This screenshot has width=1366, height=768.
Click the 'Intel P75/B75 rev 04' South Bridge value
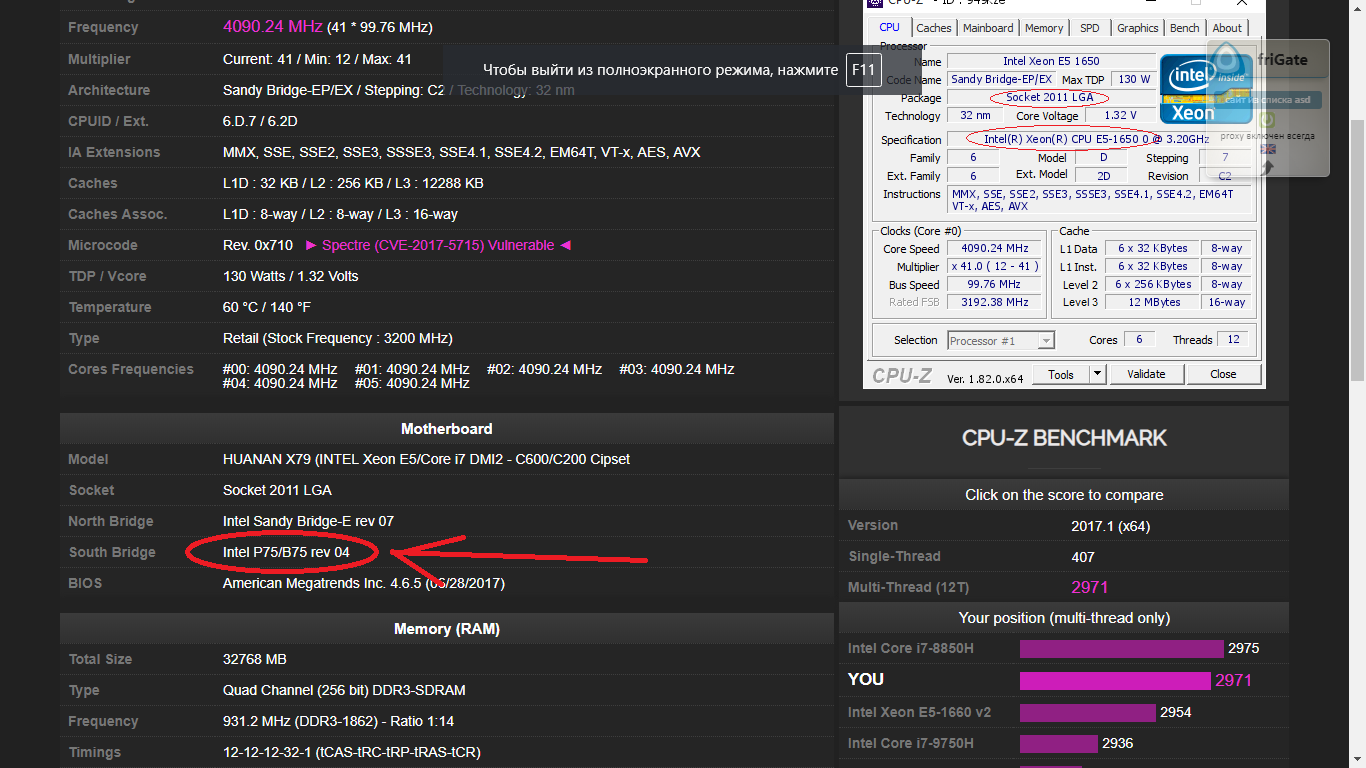[x=286, y=552]
